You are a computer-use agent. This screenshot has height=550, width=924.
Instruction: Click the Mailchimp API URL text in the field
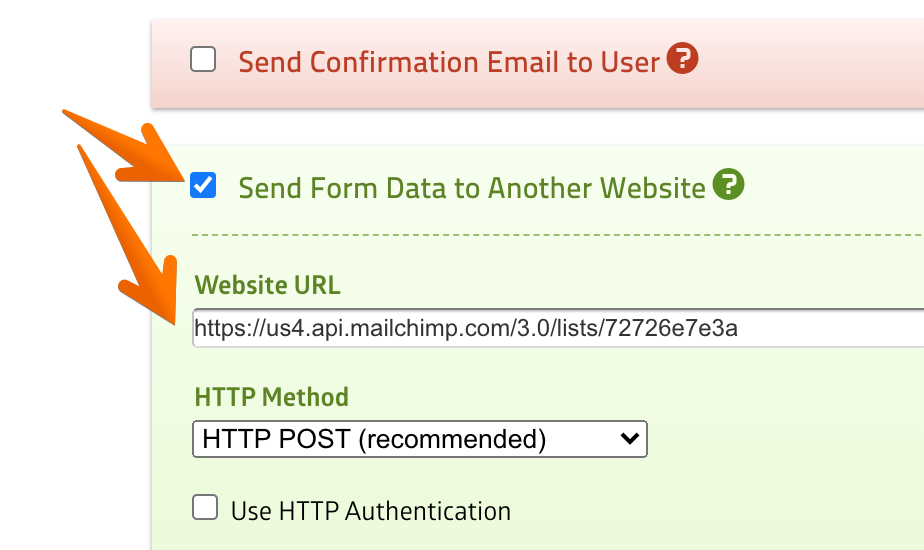pyautogui.click(x=466, y=328)
